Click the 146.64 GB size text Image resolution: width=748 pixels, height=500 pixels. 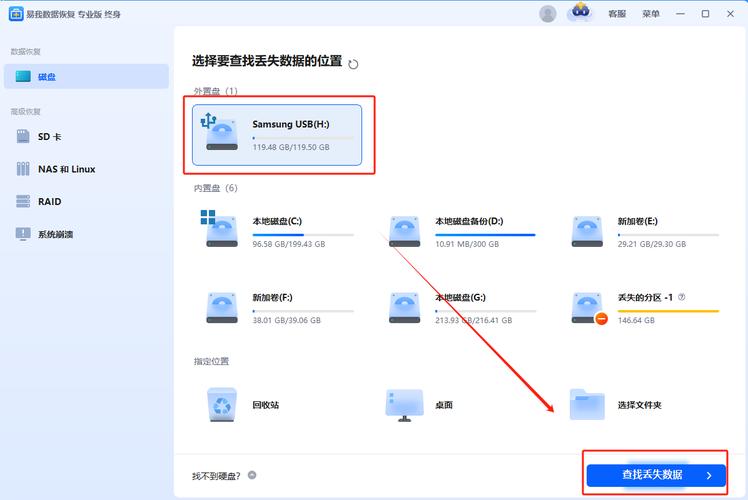pyautogui.click(x=636, y=321)
